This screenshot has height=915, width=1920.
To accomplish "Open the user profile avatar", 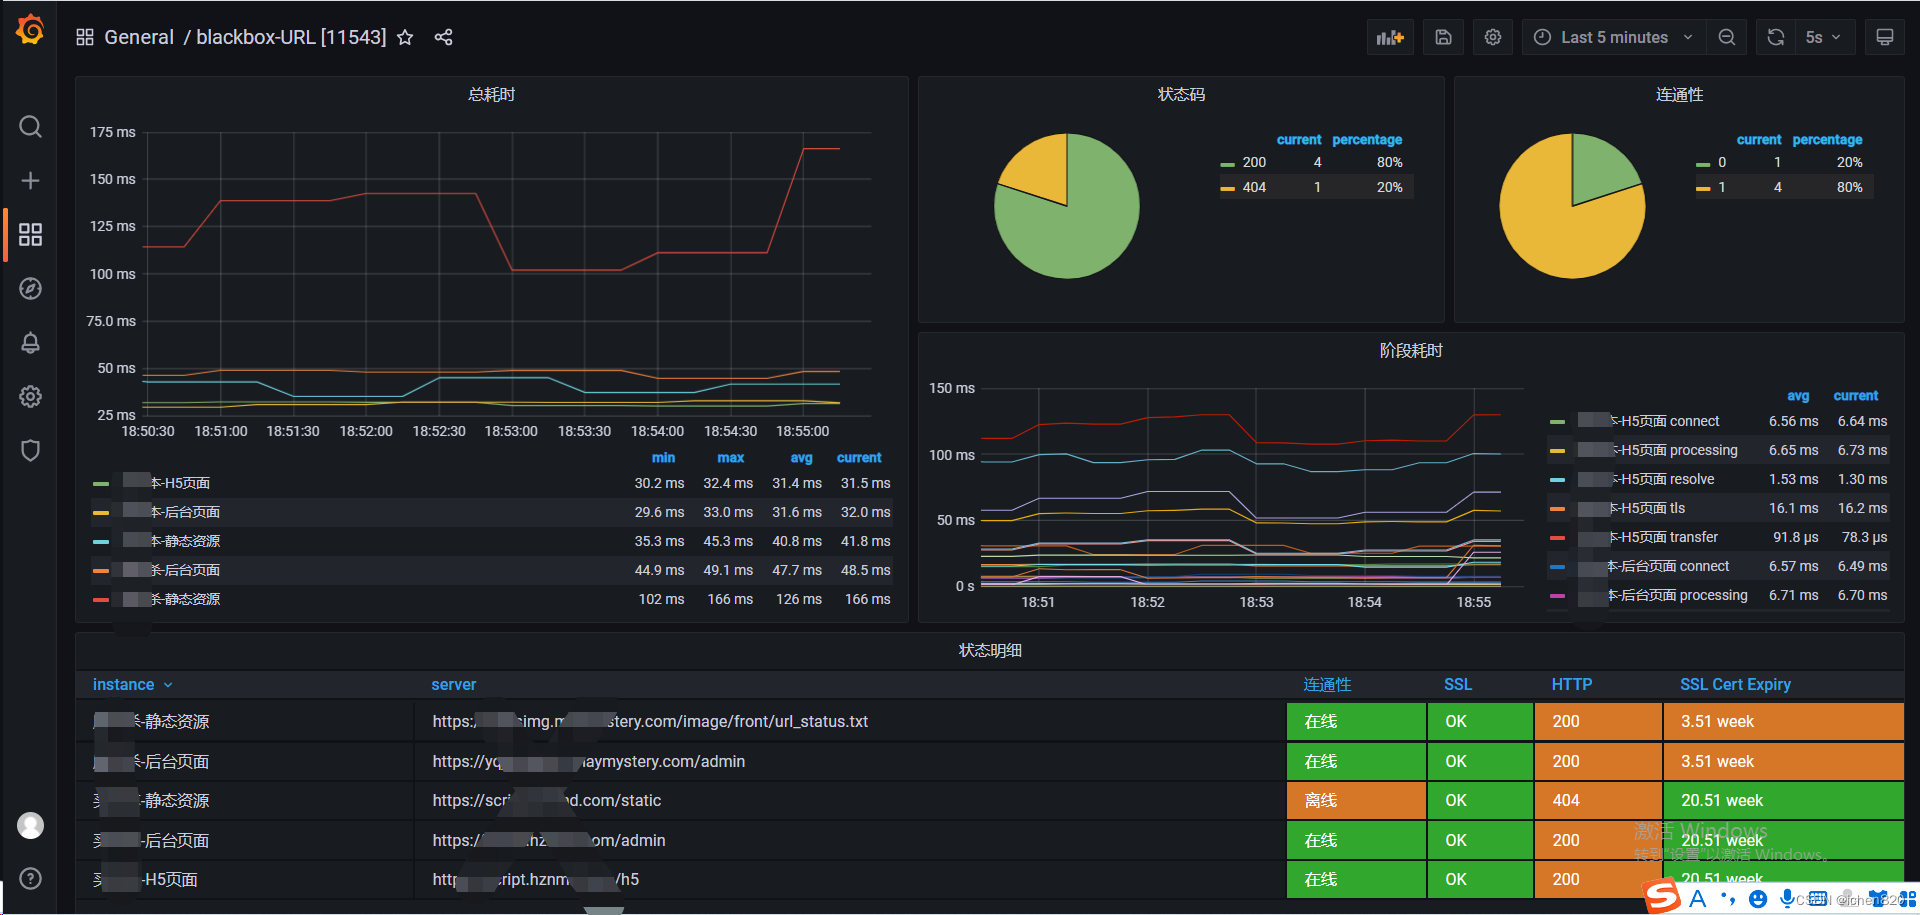I will [x=30, y=826].
